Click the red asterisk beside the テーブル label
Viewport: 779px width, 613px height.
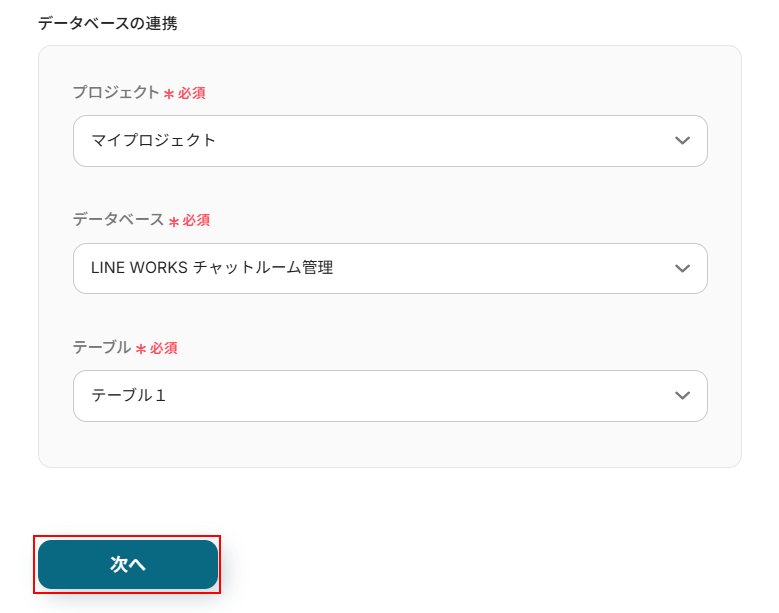click(141, 349)
